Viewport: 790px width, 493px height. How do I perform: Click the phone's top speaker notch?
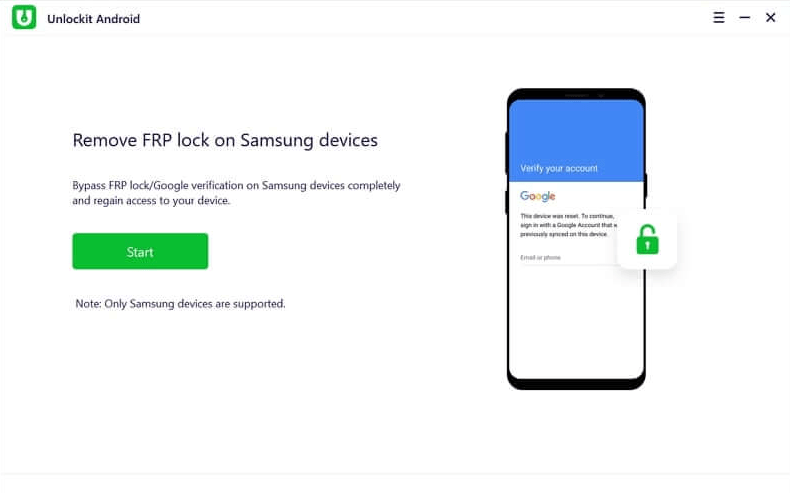click(576, 95)
